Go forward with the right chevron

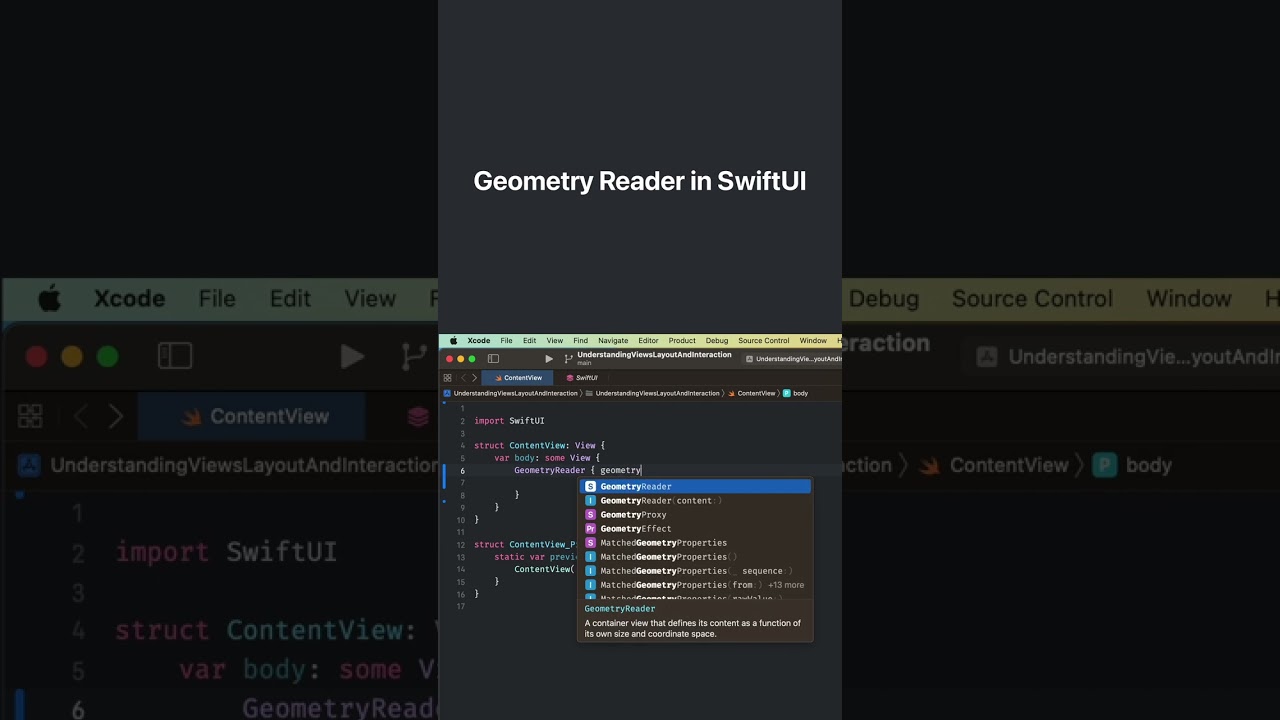[x=474, y=378]
